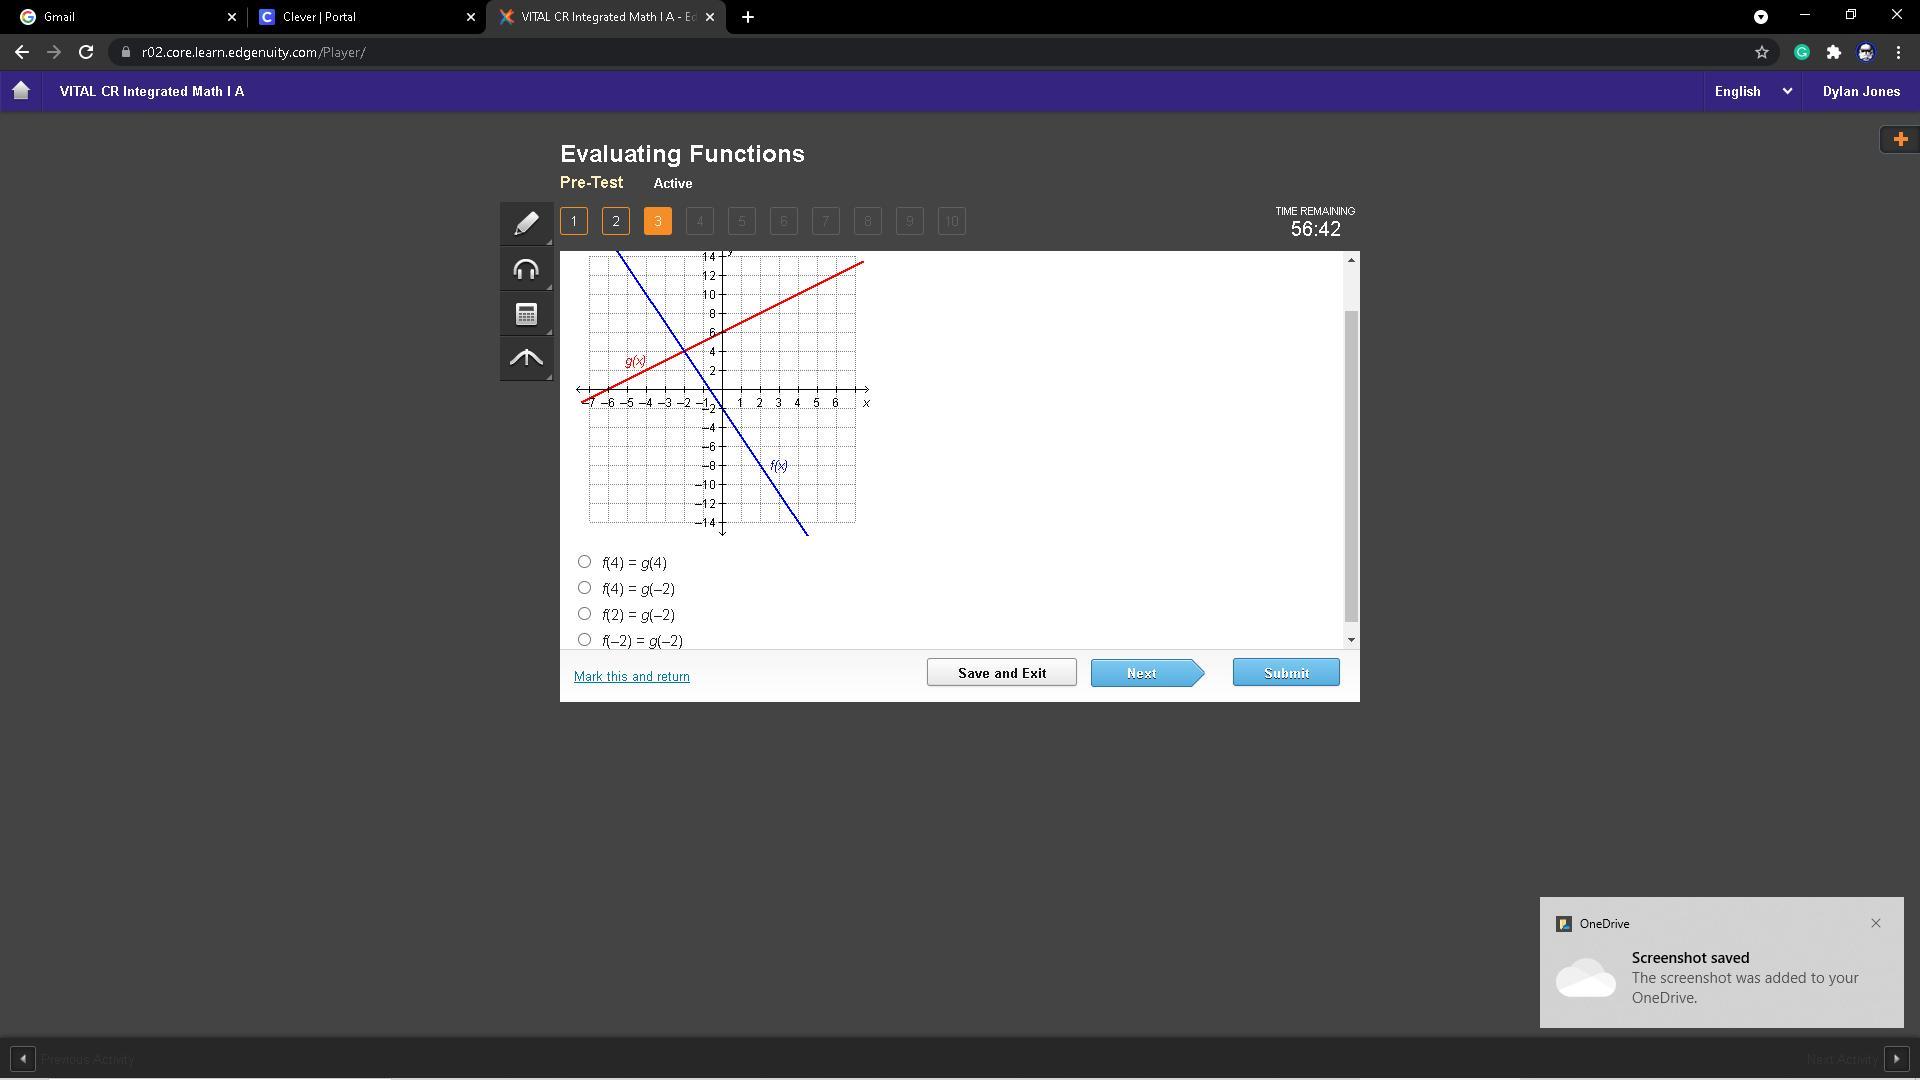Open the browser extensions puzzle icon

coord(1834,52)
